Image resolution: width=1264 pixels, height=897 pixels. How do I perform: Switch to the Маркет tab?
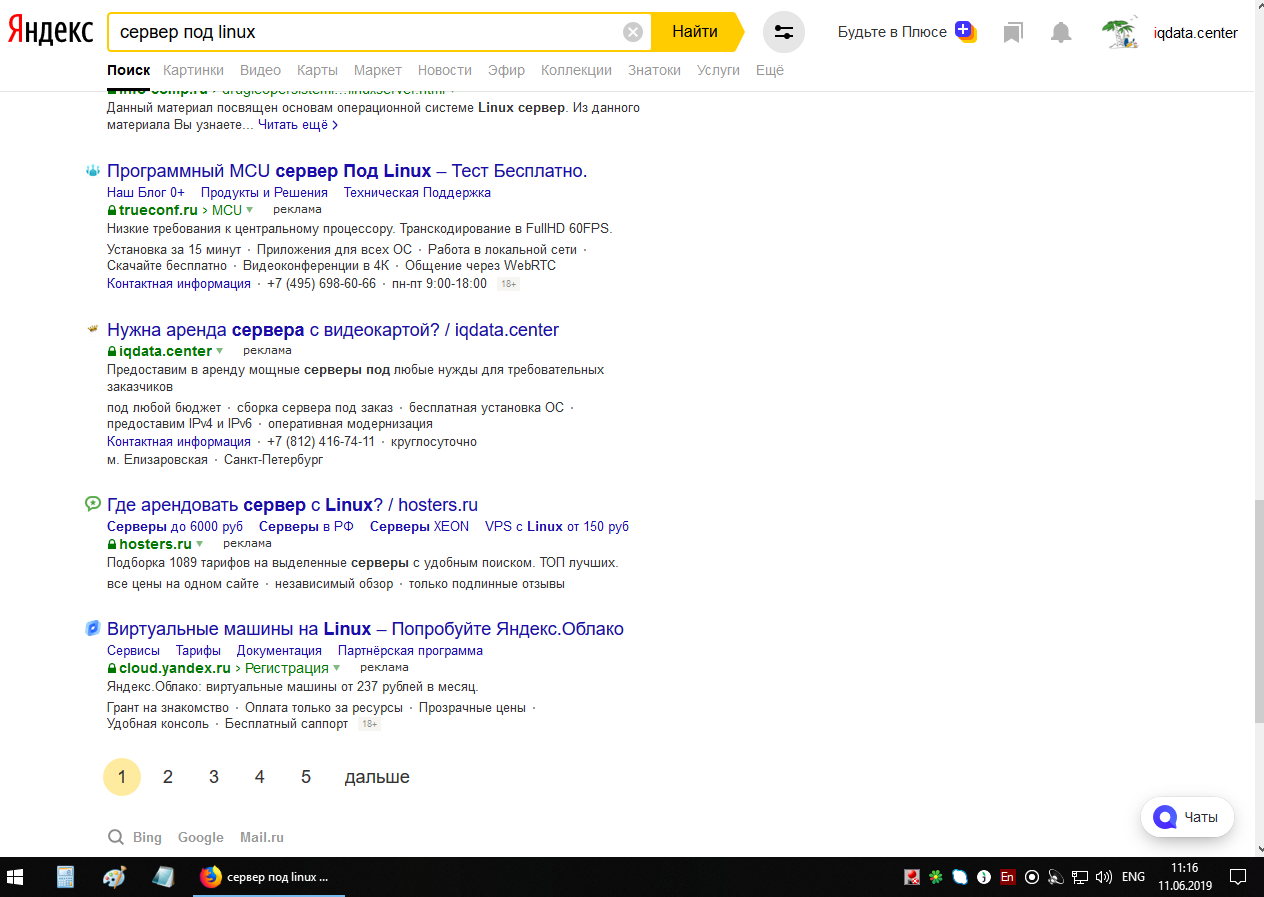(x=378, y=70)
